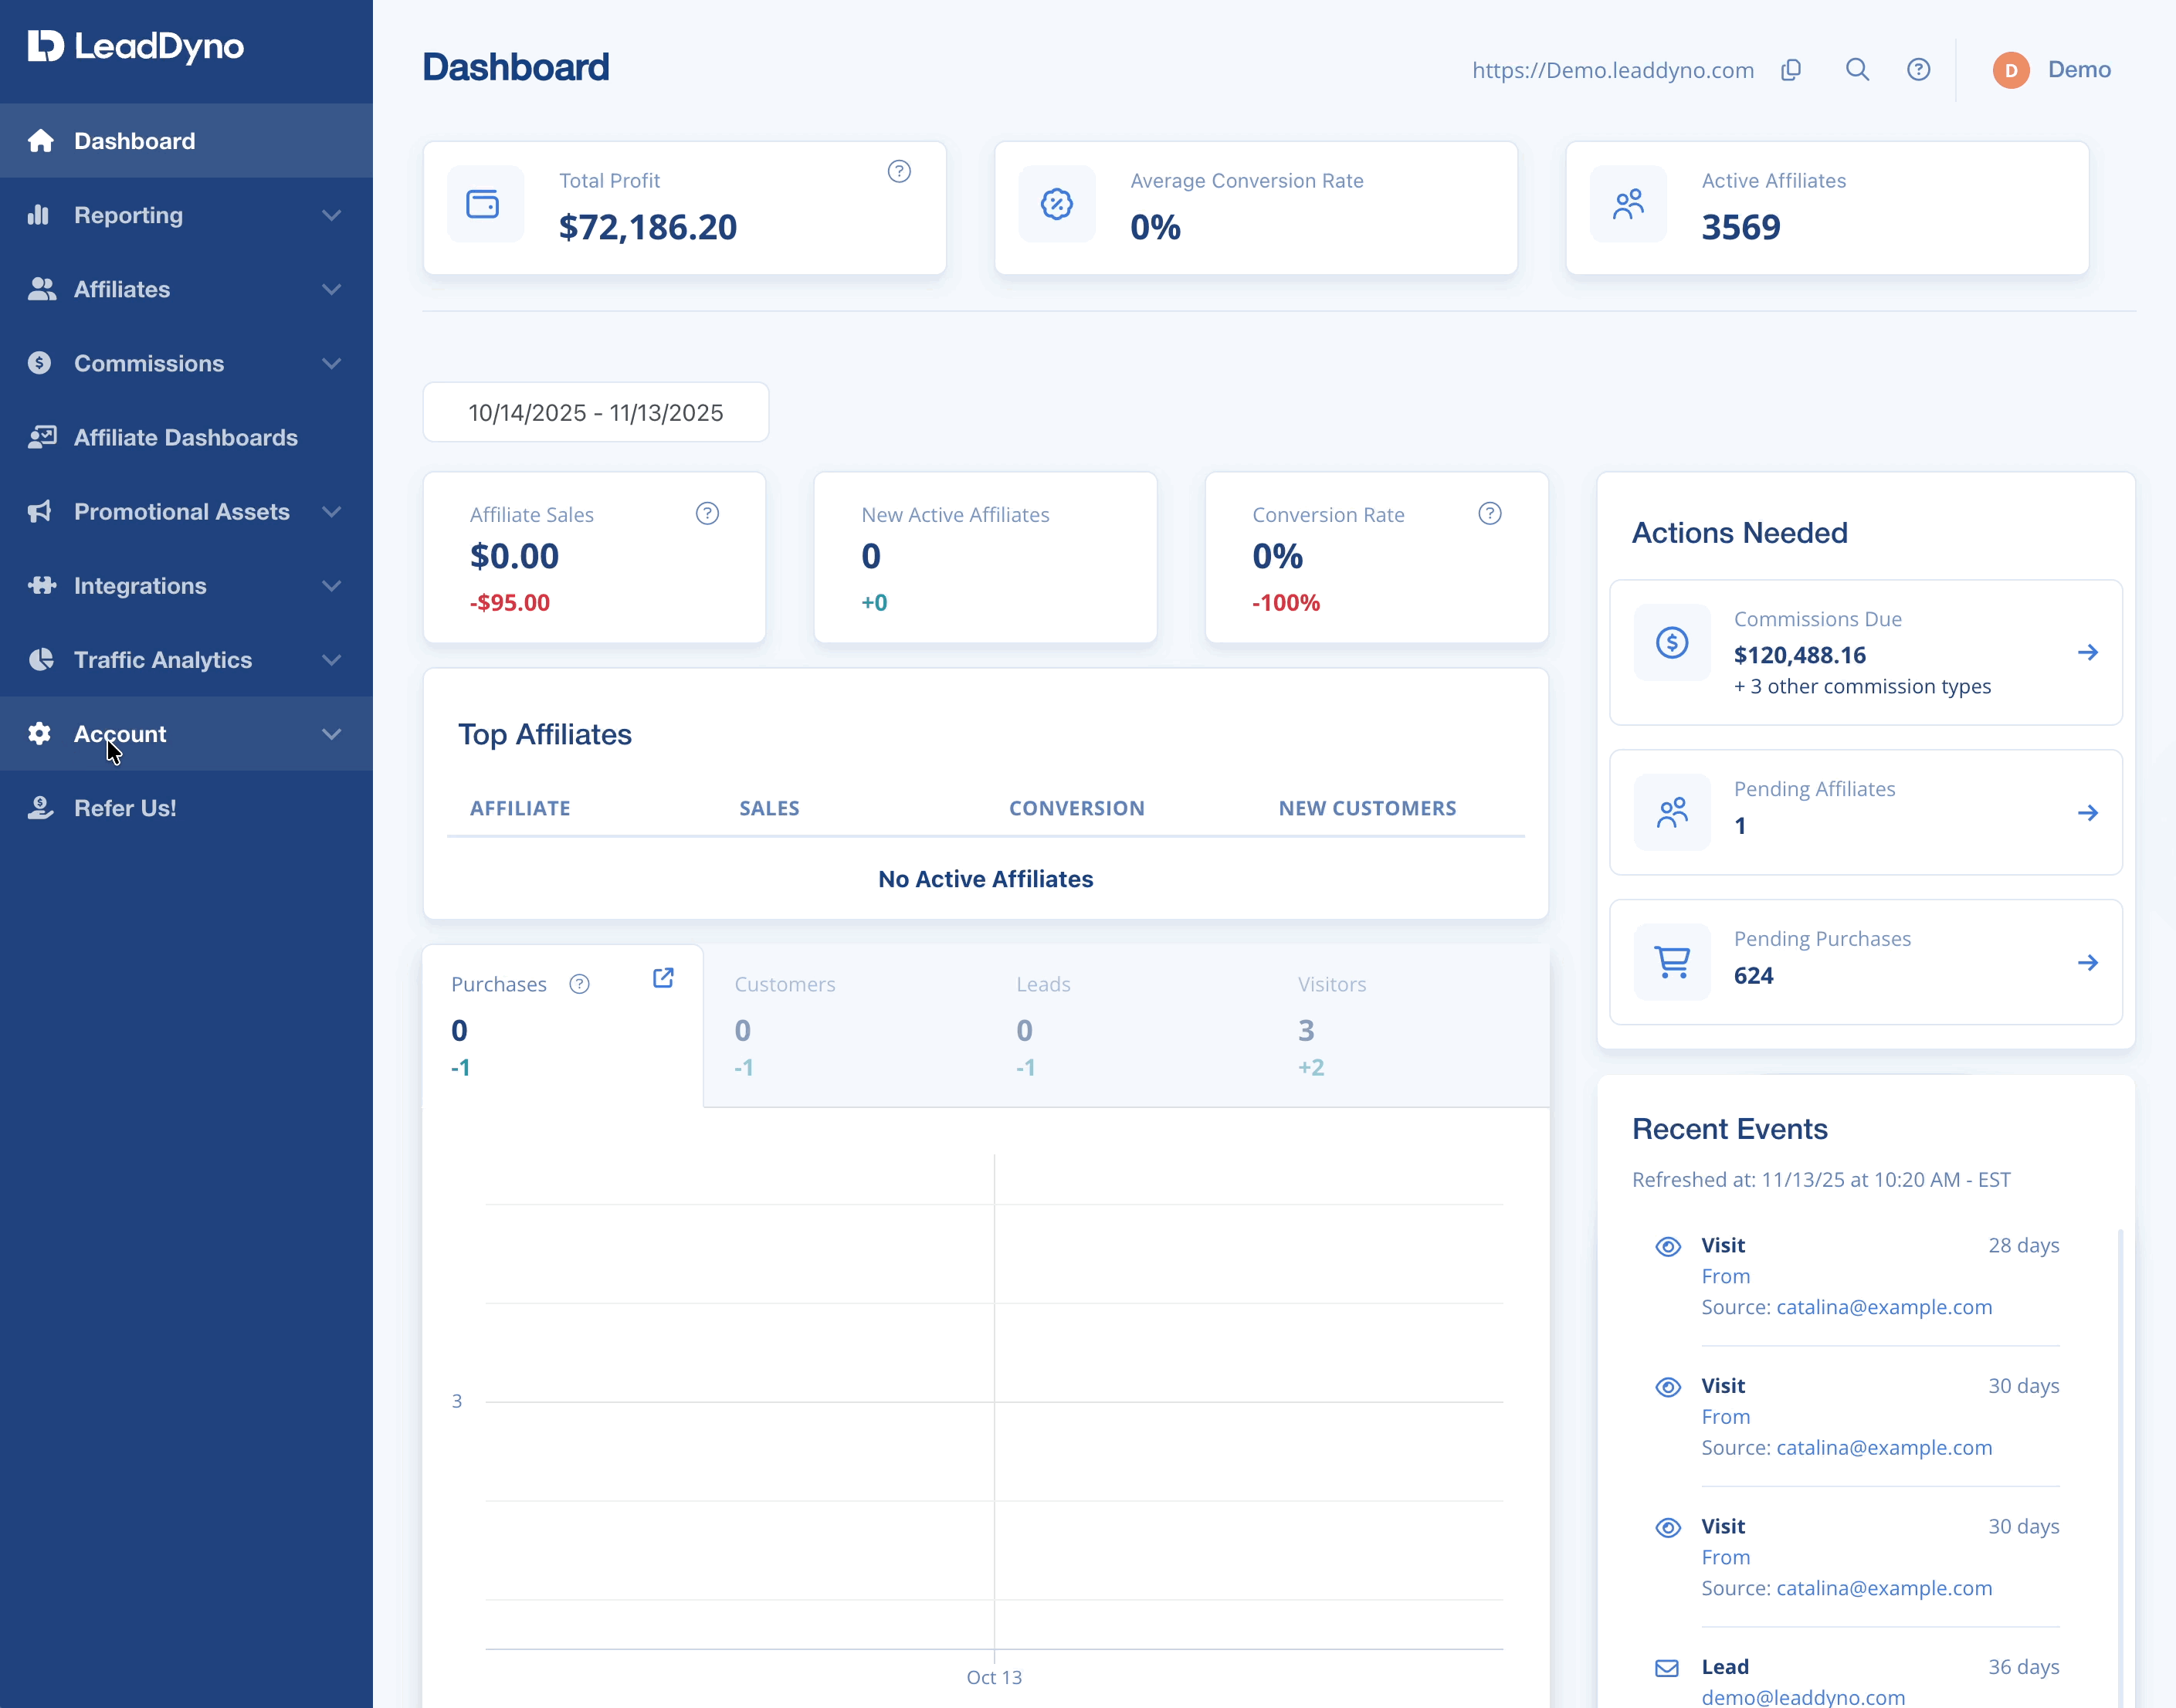Click the Lead envelope icon in Recent Events
Image resolution: width=2176 pixels, height=1708 pixels.
1667,1668
